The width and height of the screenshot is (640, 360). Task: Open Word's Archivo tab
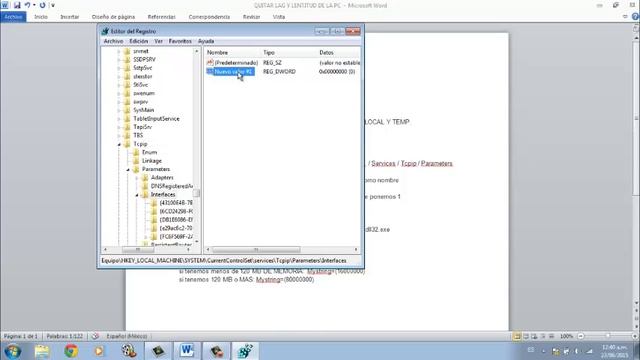[x=13, y=17]
